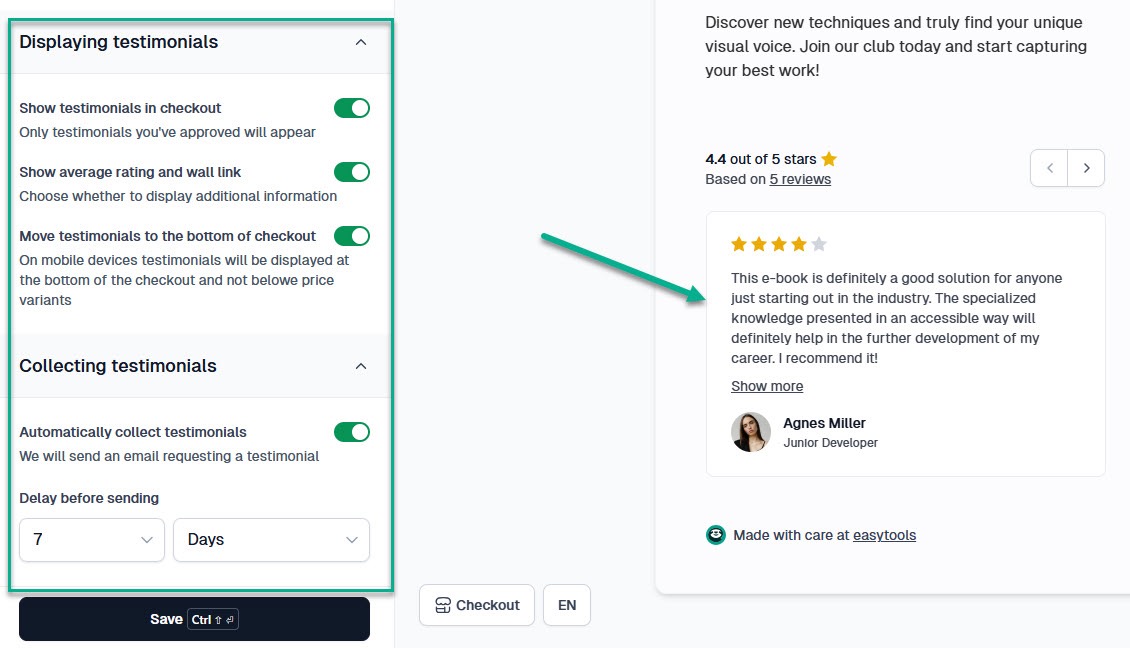Open the easytools link
Viewport: 1130px width, 648px height.
pyautogui.click(x=884, y=536)
